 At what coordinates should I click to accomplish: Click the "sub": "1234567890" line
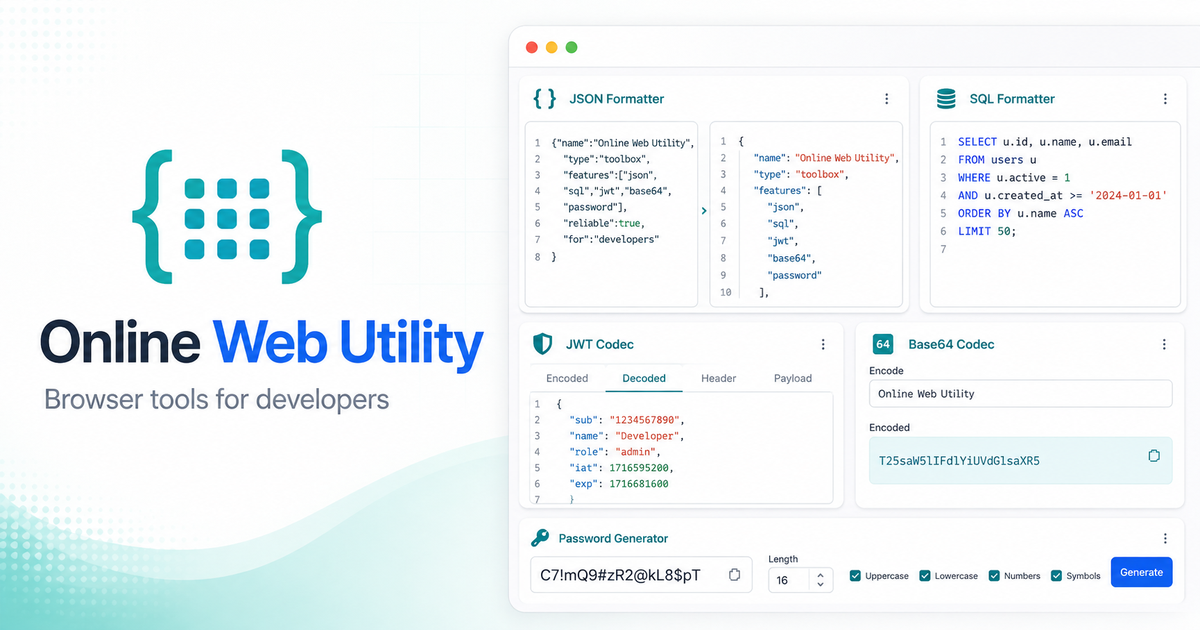(628, 420)
